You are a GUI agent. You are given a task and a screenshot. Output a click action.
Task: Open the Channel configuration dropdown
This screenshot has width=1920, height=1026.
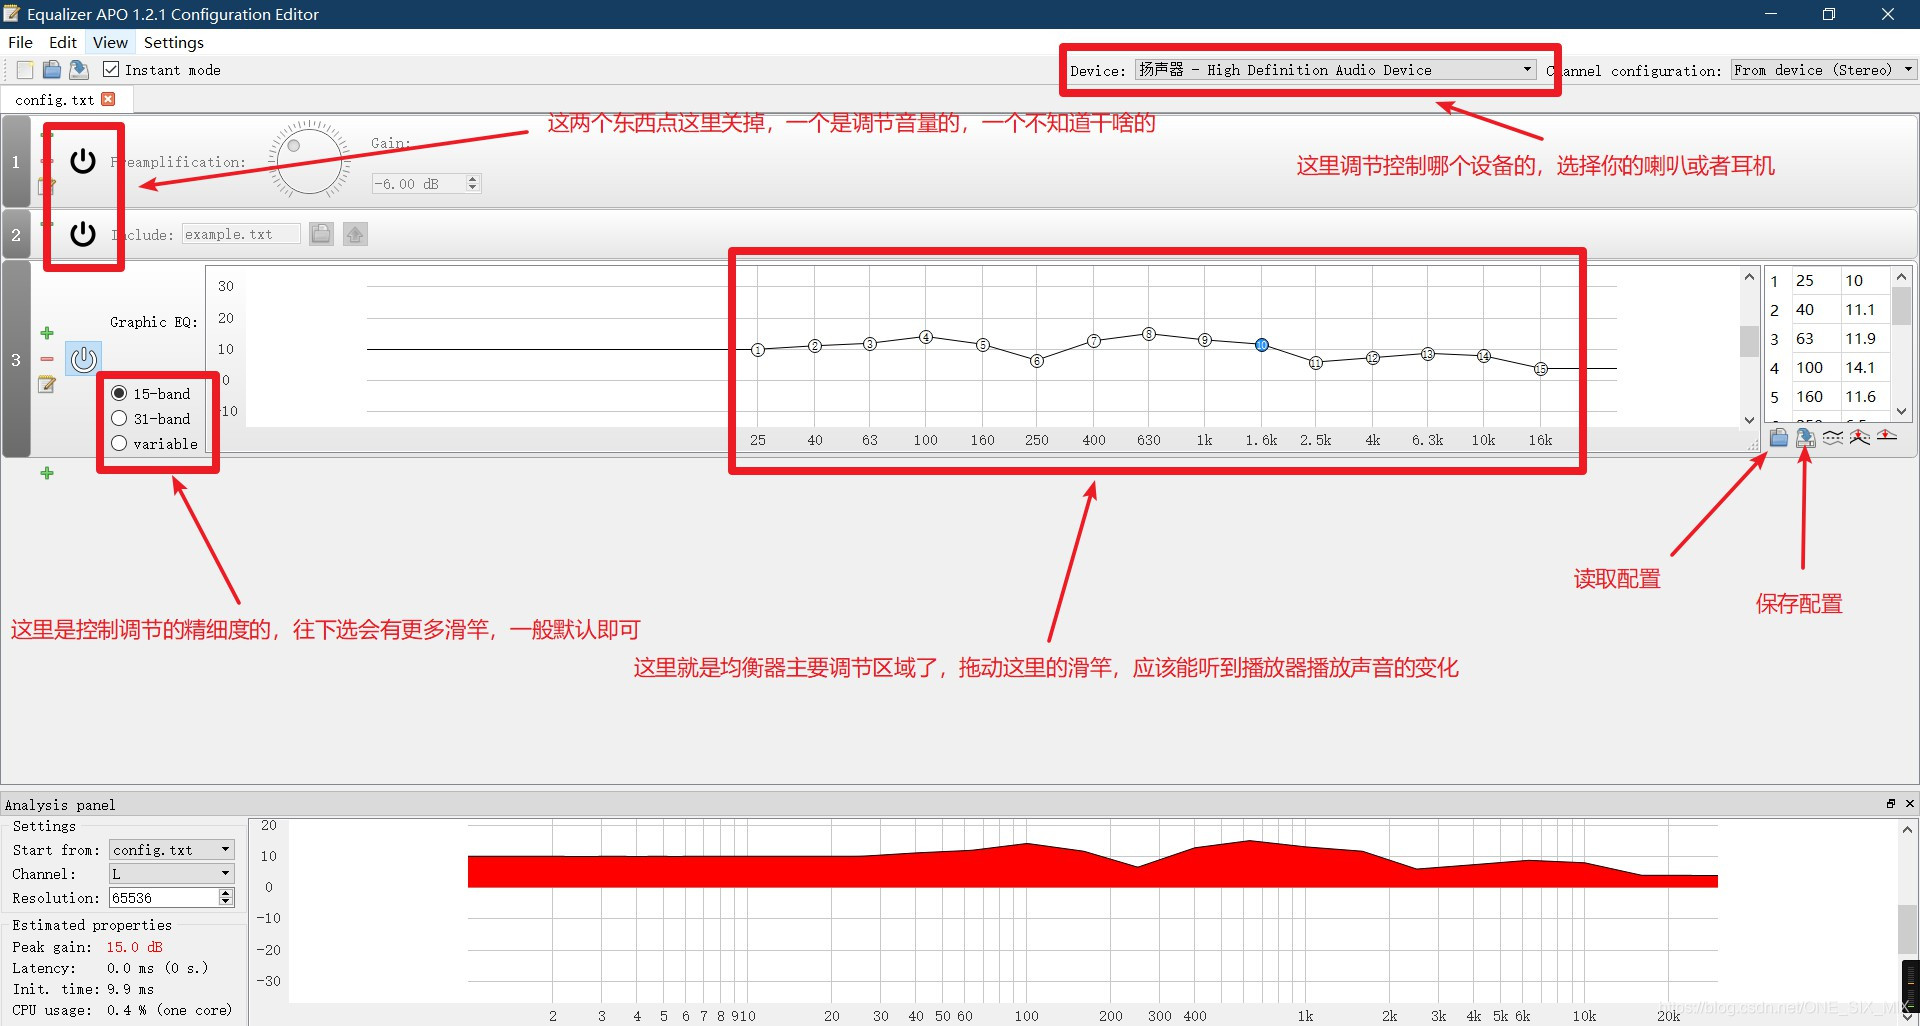coord(1823,70)
